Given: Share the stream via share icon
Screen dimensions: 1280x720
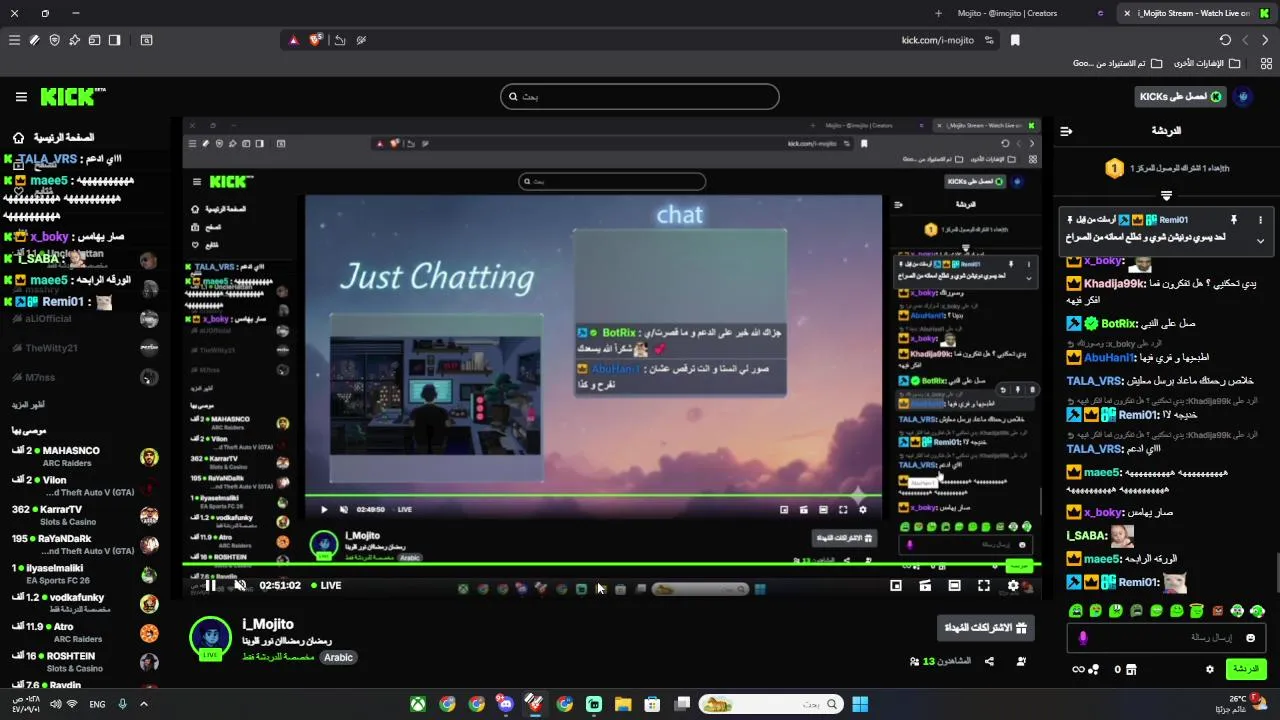Looking at the screenshot, I should click(x=989, y=661).
